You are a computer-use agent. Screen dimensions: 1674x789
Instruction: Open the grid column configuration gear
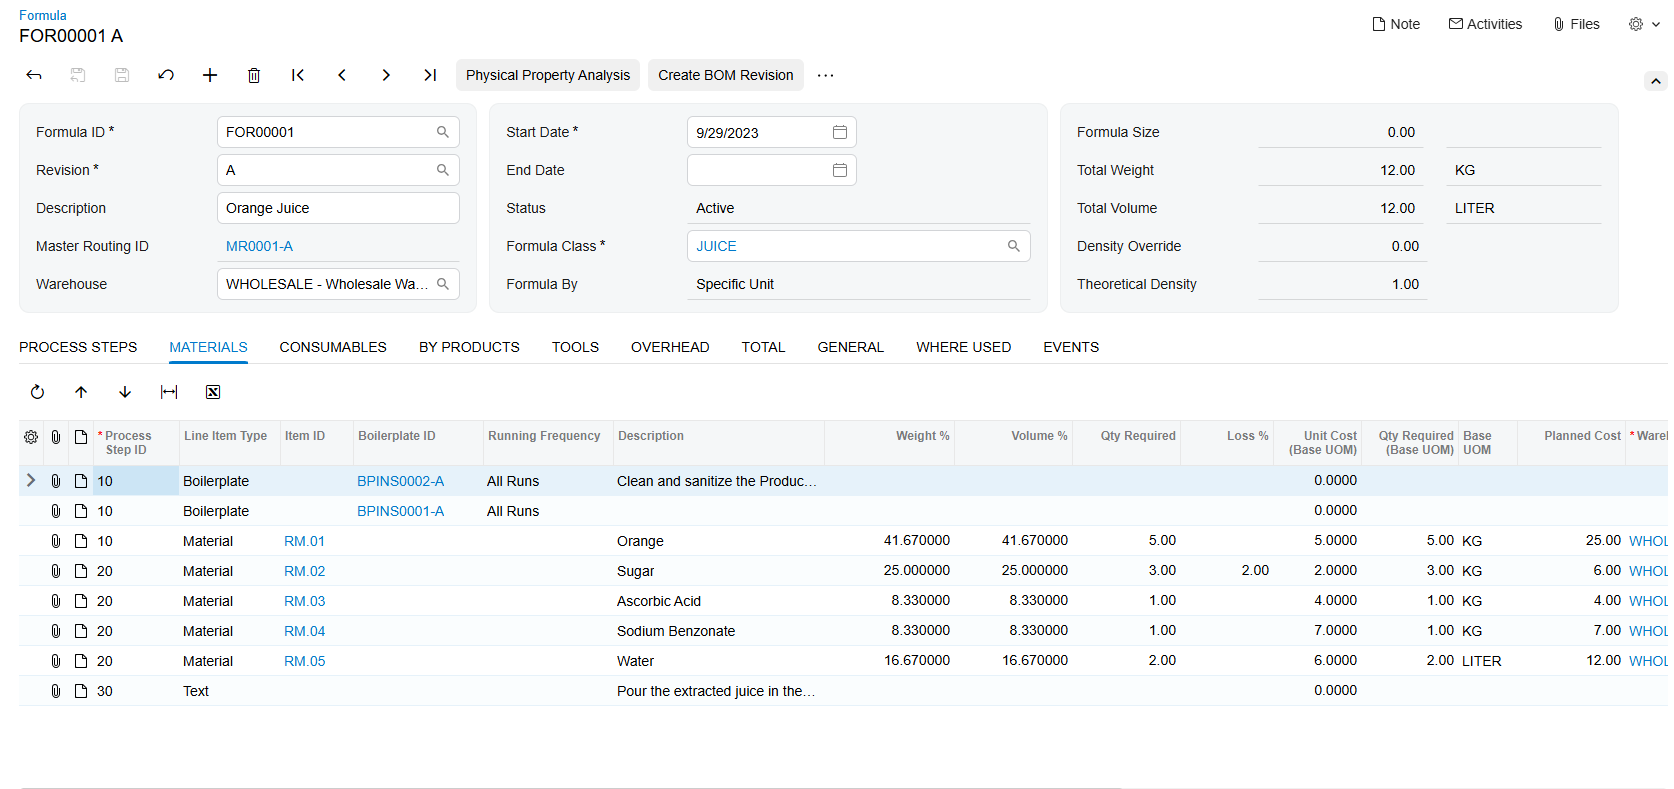31,437
